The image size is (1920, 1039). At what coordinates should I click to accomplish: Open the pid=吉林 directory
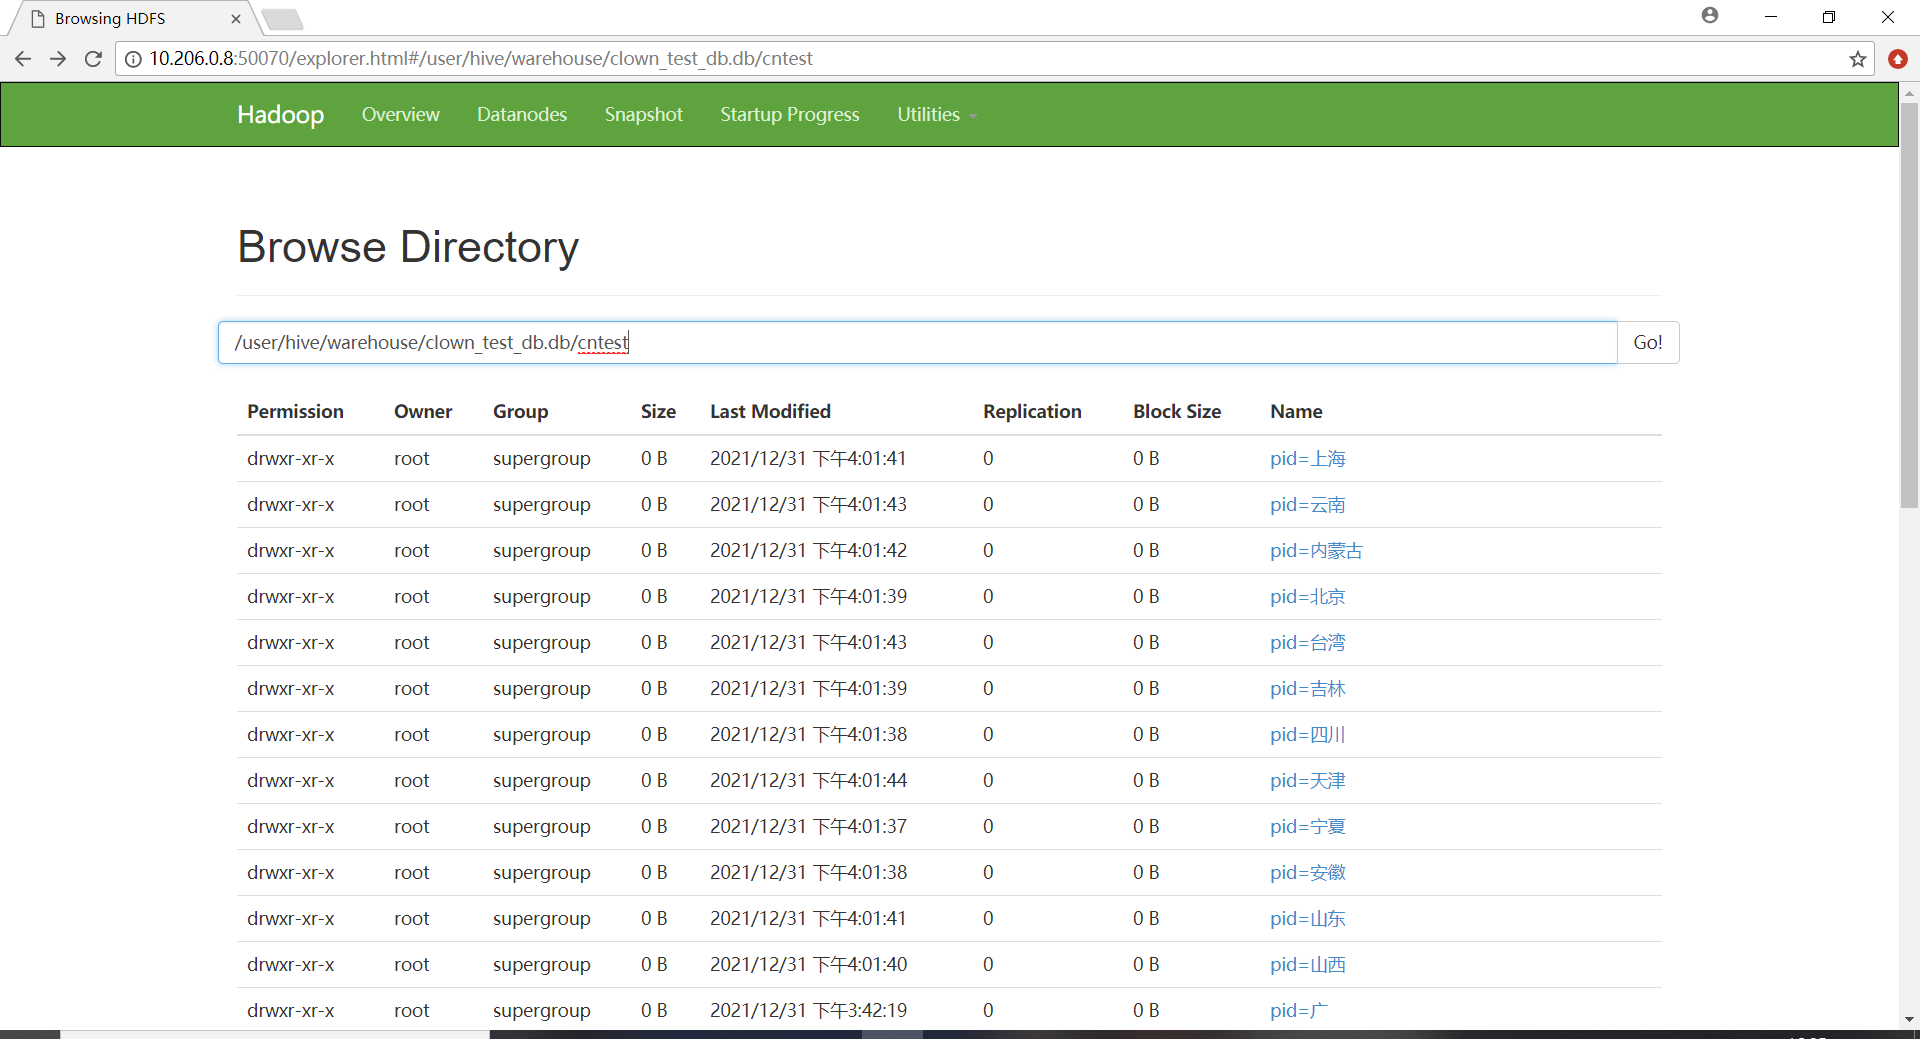point(1307,689)
